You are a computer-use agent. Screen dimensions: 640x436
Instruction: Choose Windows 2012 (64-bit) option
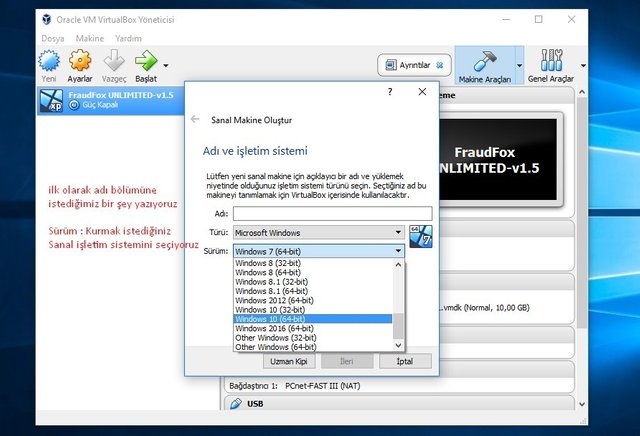tap(313, 300)
